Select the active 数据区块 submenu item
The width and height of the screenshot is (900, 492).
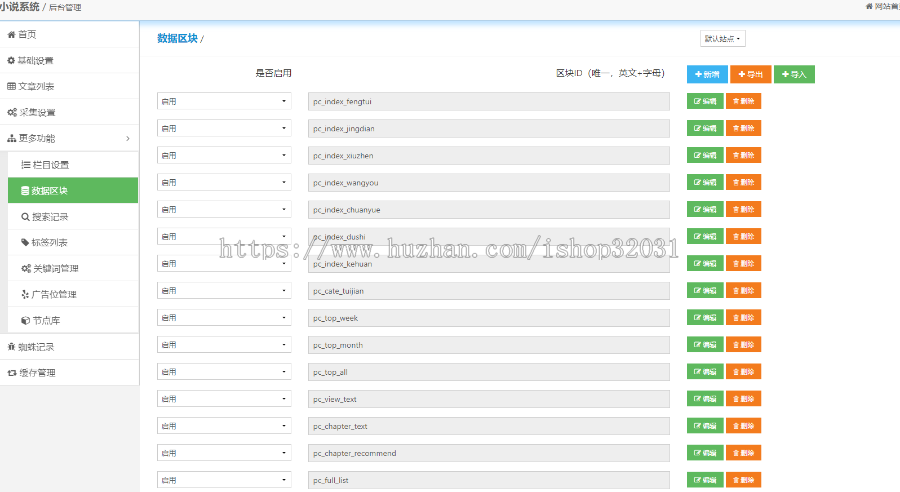[73, 191]
